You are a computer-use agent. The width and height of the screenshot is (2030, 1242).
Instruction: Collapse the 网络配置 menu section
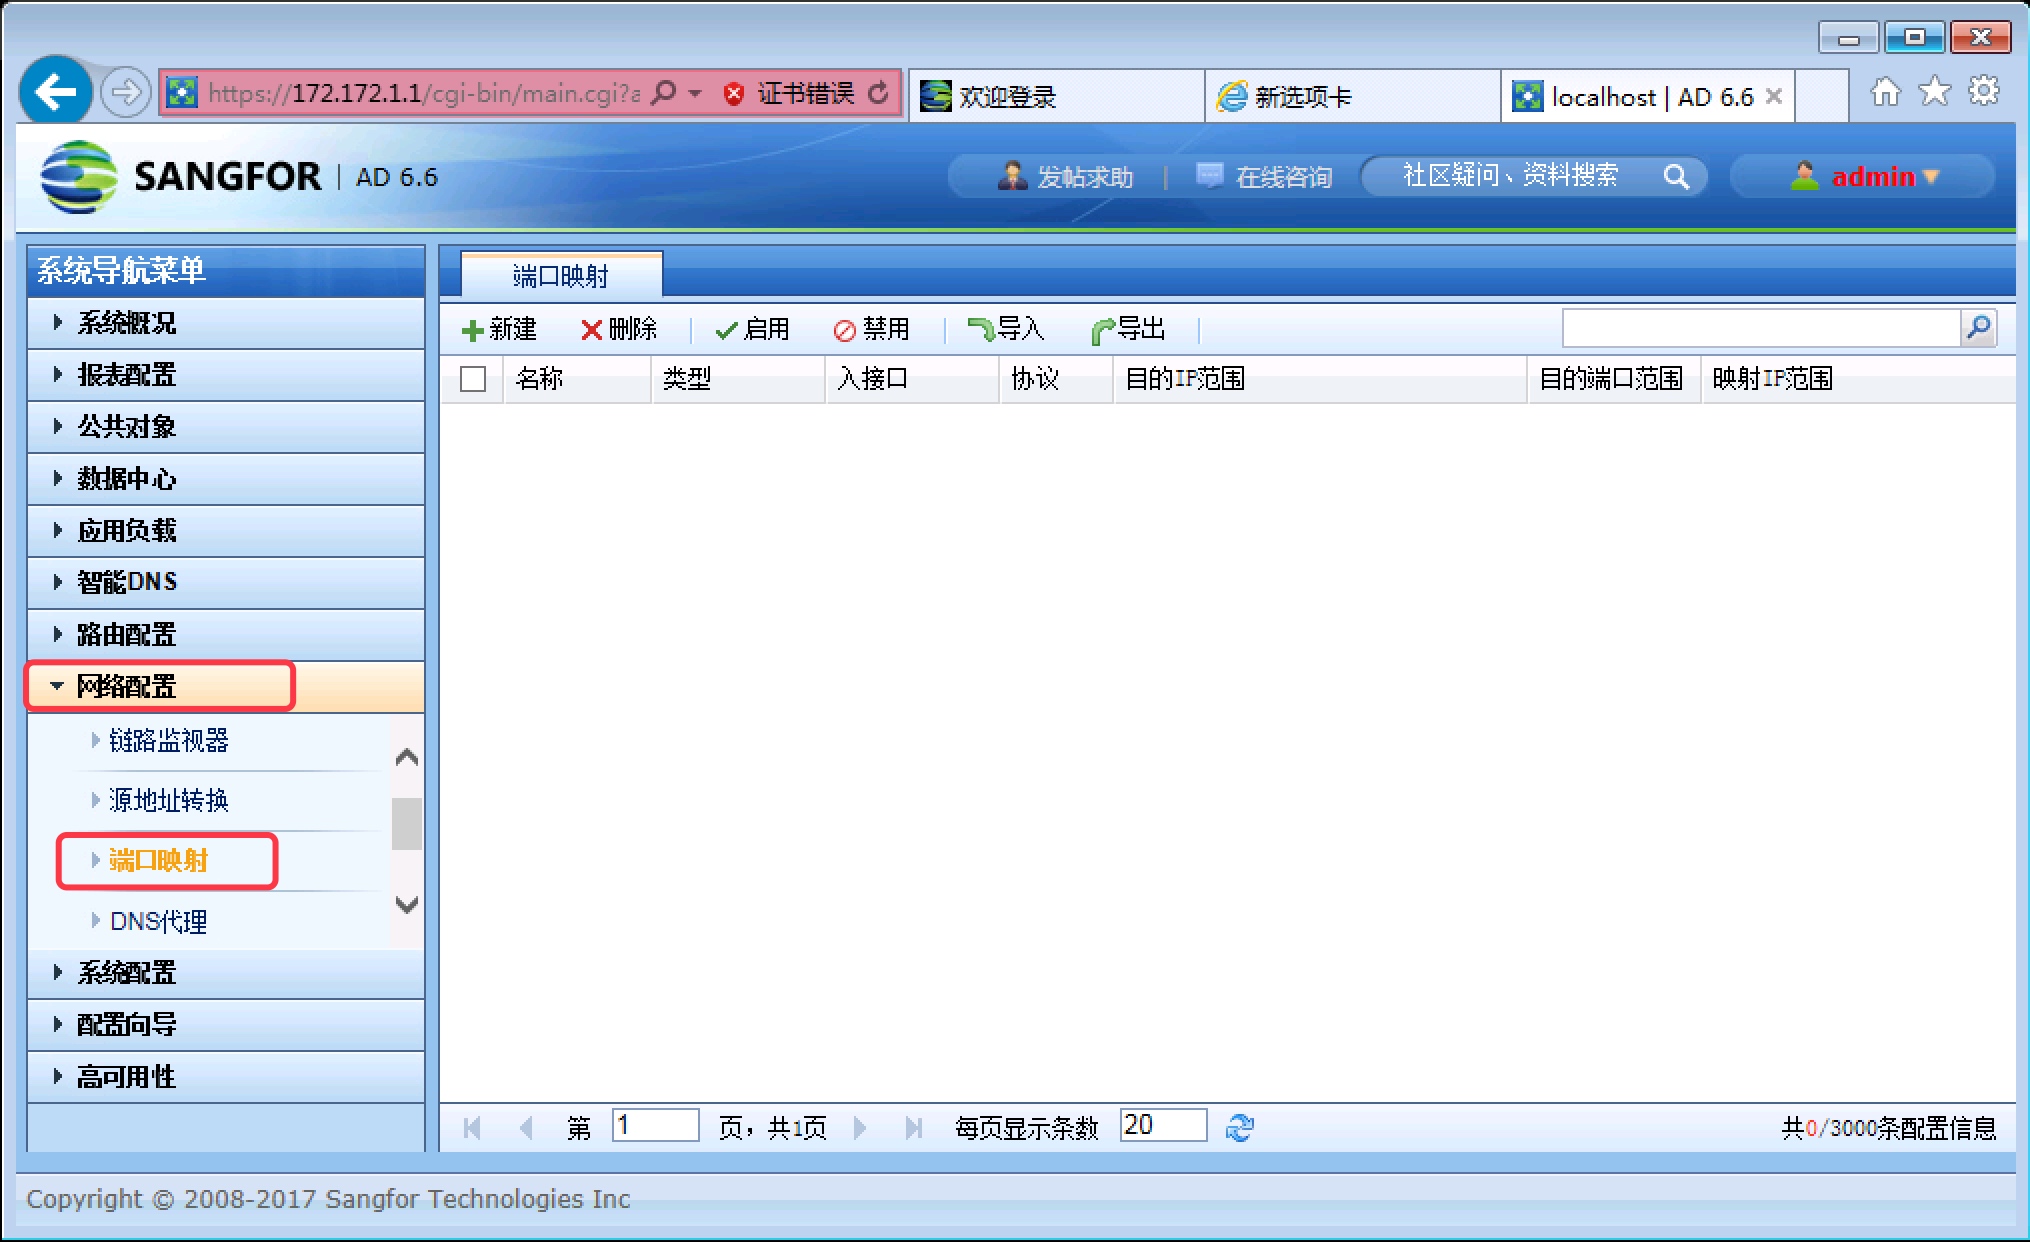coord(127,687)
